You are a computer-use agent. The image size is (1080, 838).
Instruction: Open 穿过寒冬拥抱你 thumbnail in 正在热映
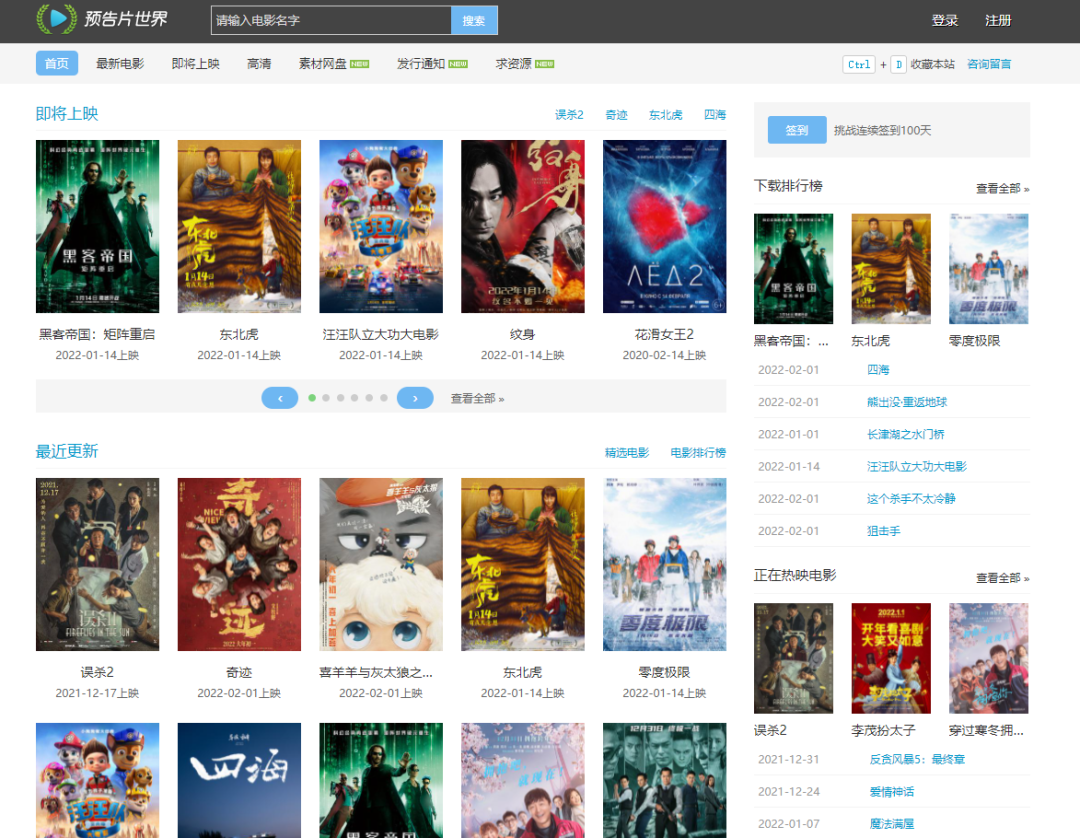(x=988, y=658)
